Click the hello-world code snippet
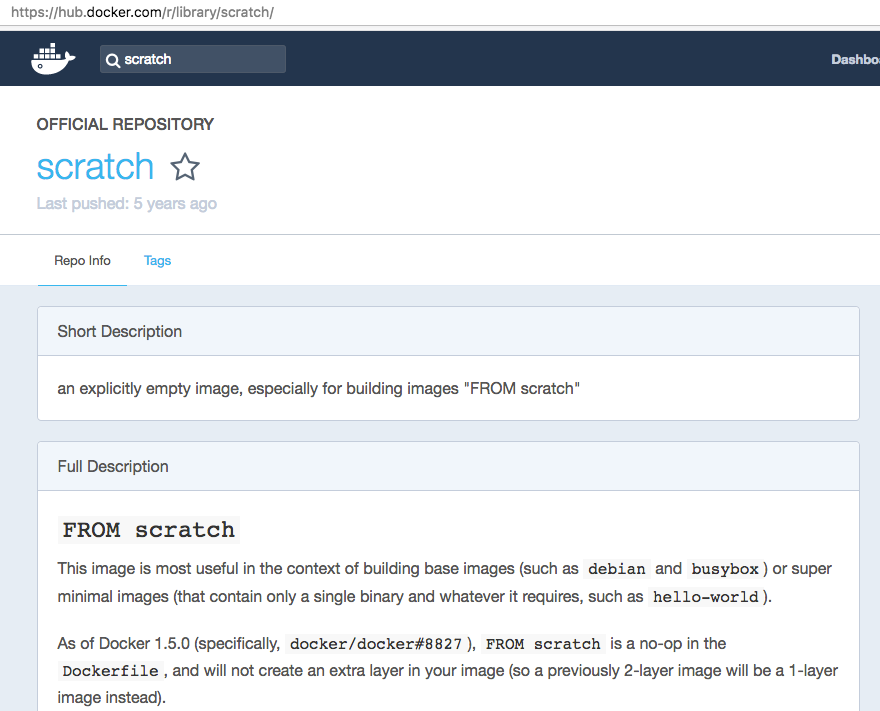Viewport: 880px width, 711px height. (x=705, y=597)
